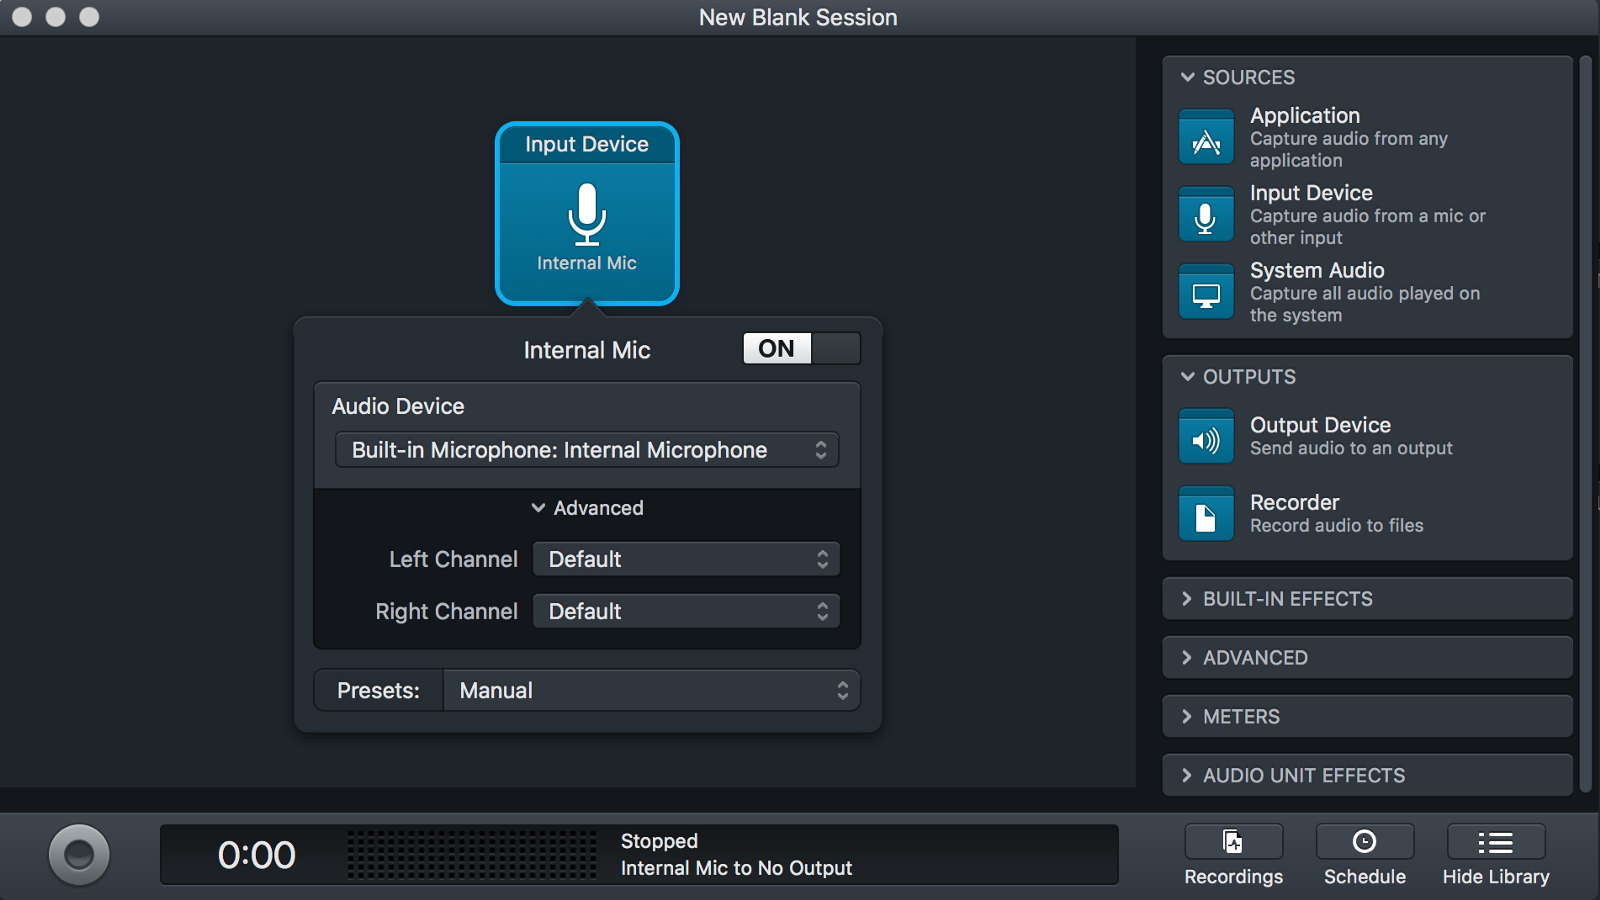Click the 'Audio Device' label

coord(398,406)
